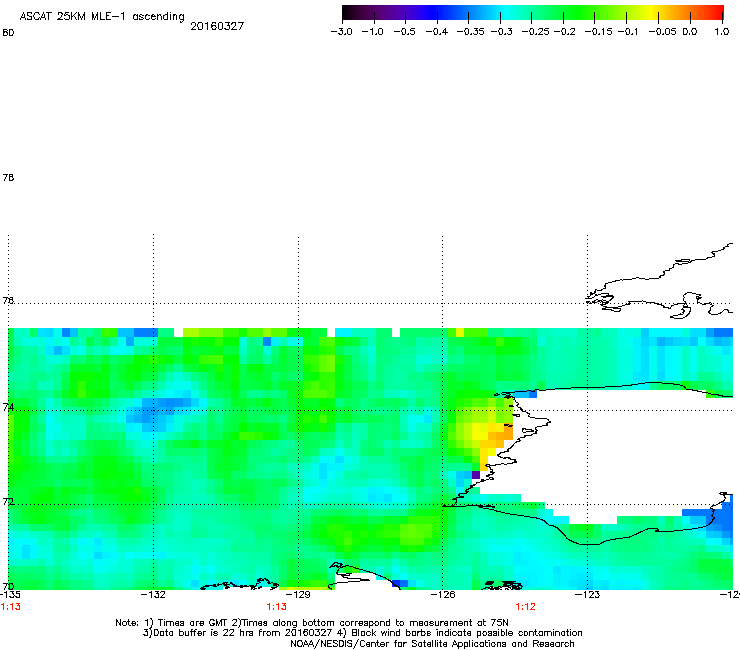Click the longitude label -126
This screenshot has height=650, width=740.
click(443, 595)
